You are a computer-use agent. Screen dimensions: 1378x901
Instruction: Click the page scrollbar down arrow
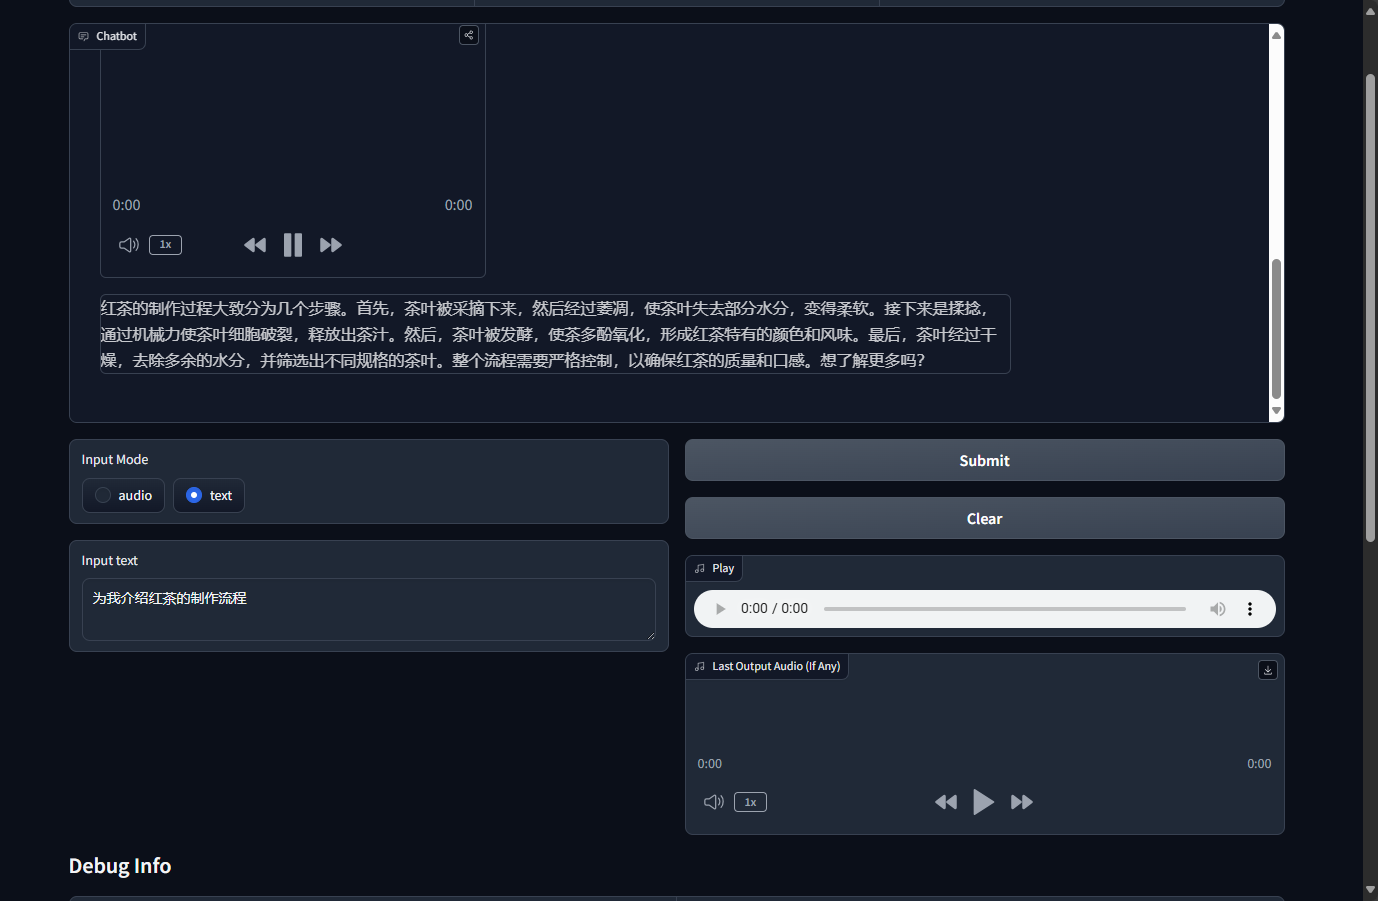click(1370, 890)
